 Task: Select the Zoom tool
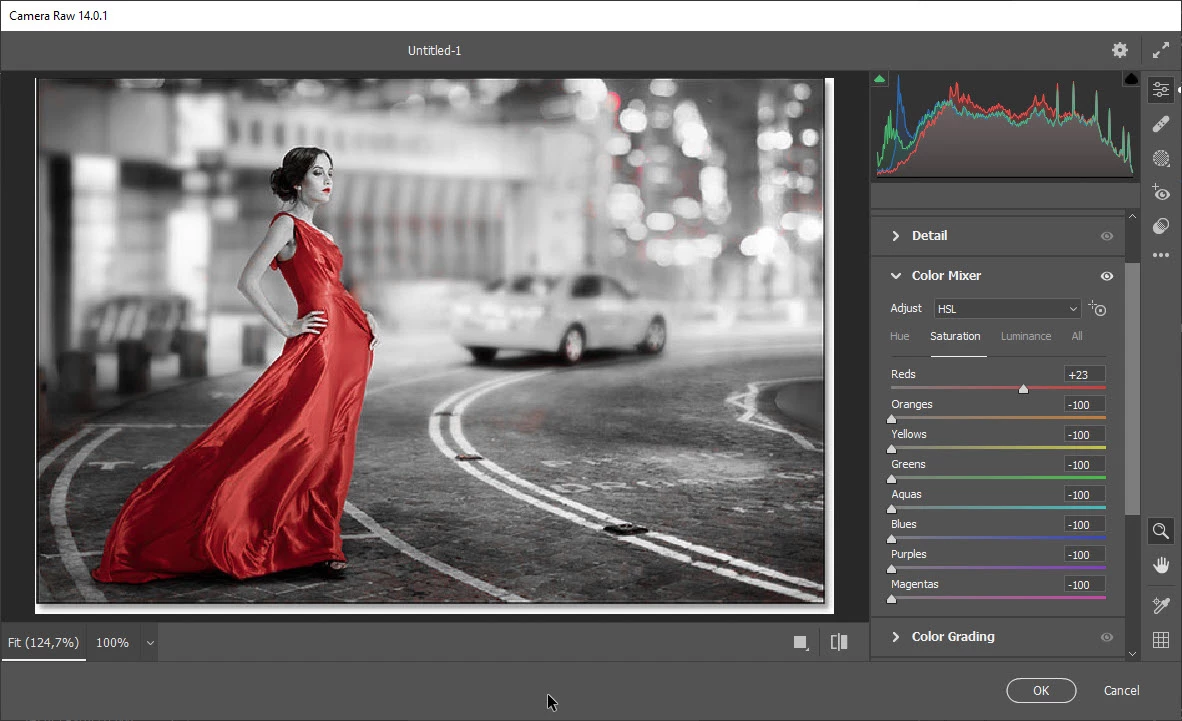1161,531
